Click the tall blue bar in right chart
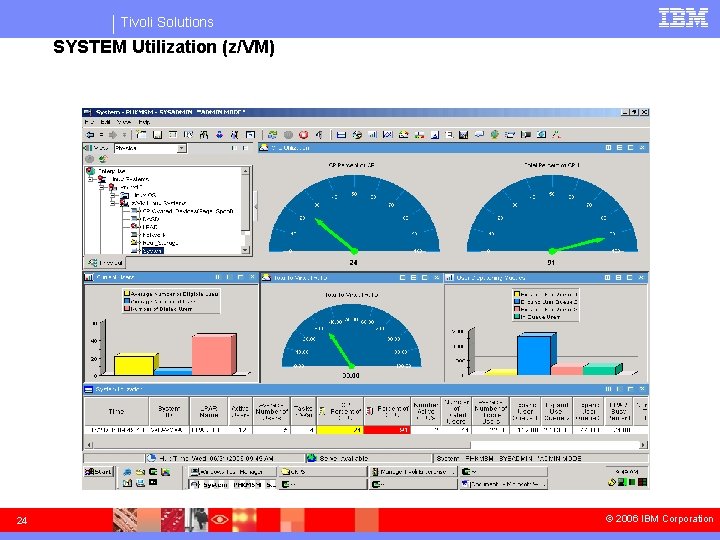Image resolution: width=720 pixels, height=540 pixels. (534, 355)
